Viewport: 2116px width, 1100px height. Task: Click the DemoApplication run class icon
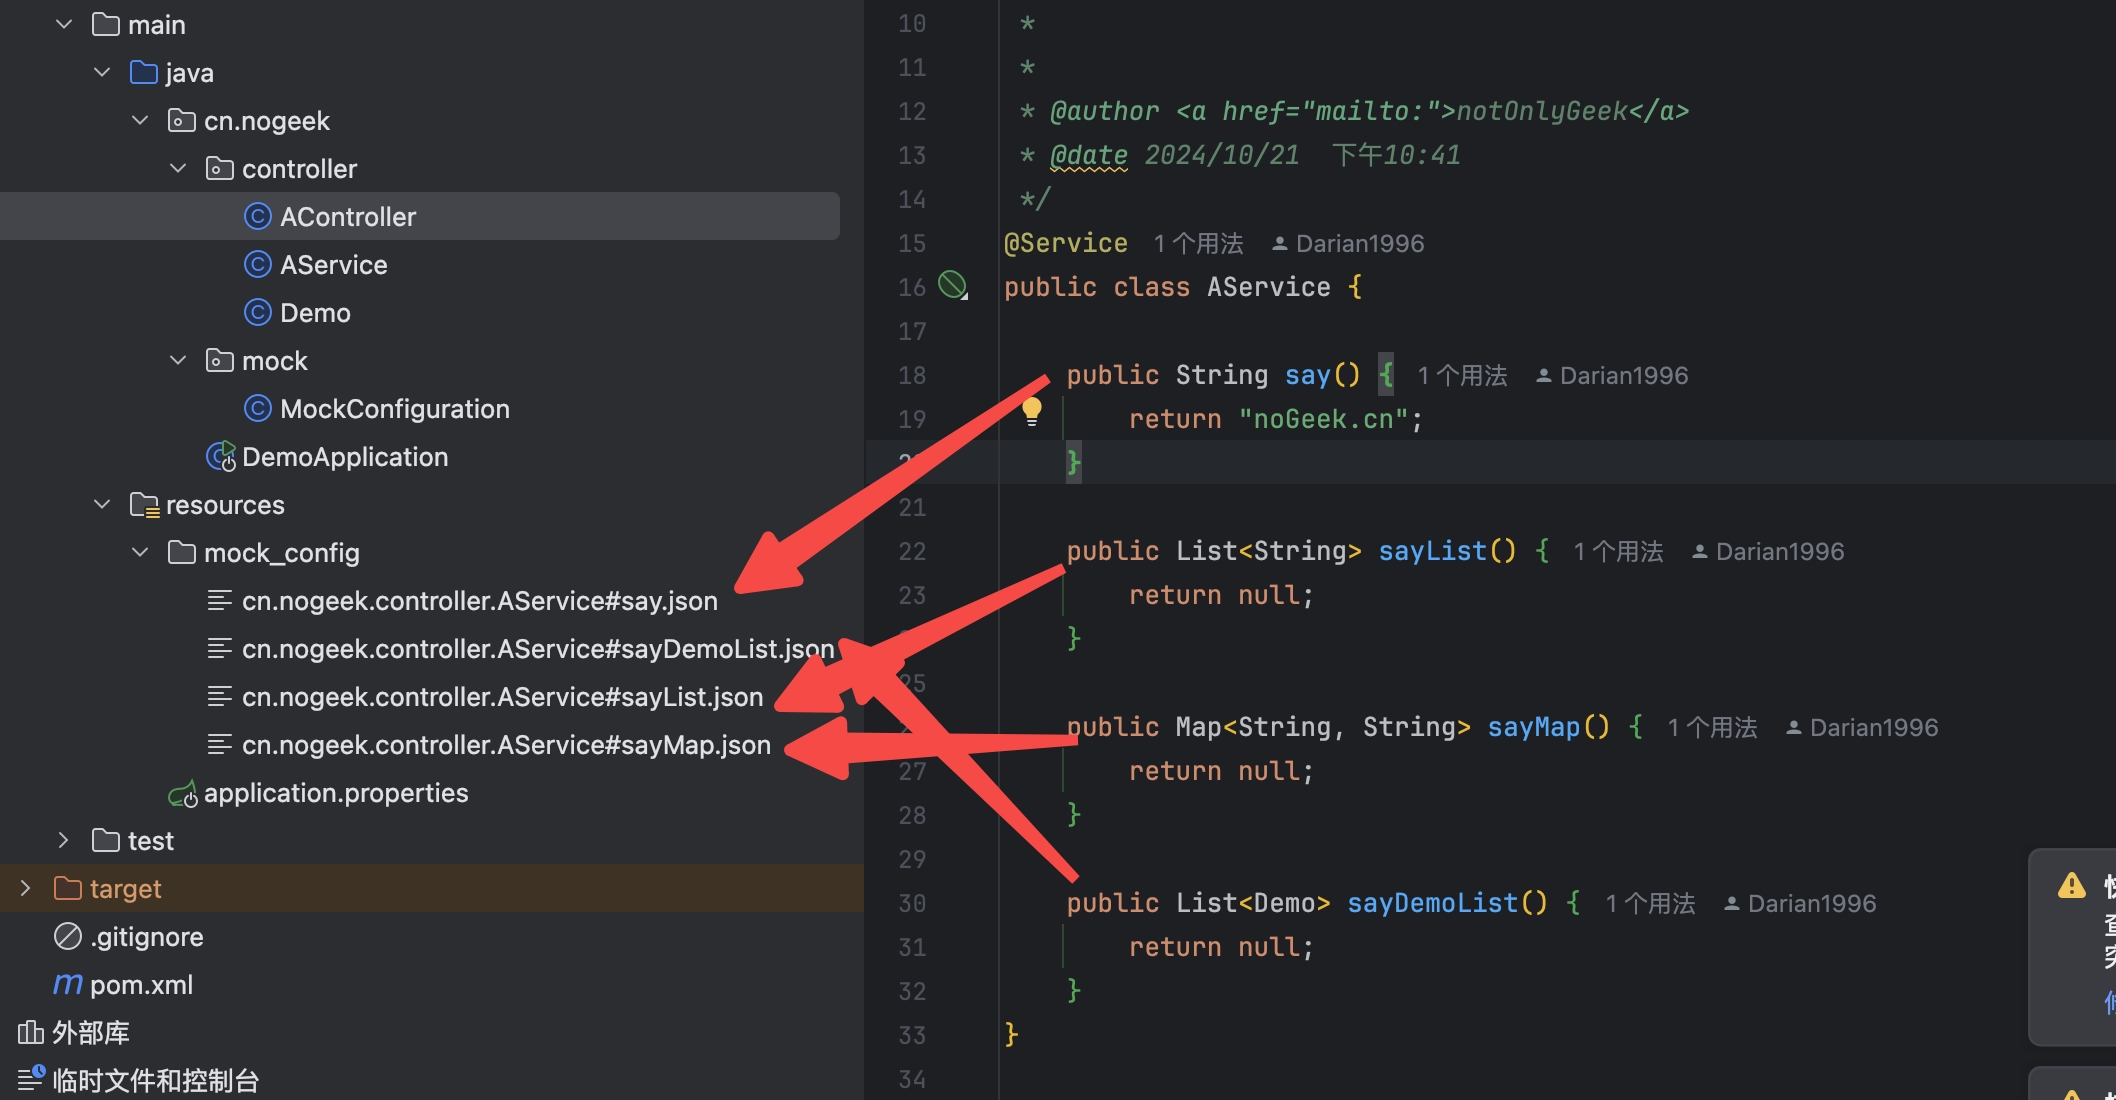click(221, 457)
